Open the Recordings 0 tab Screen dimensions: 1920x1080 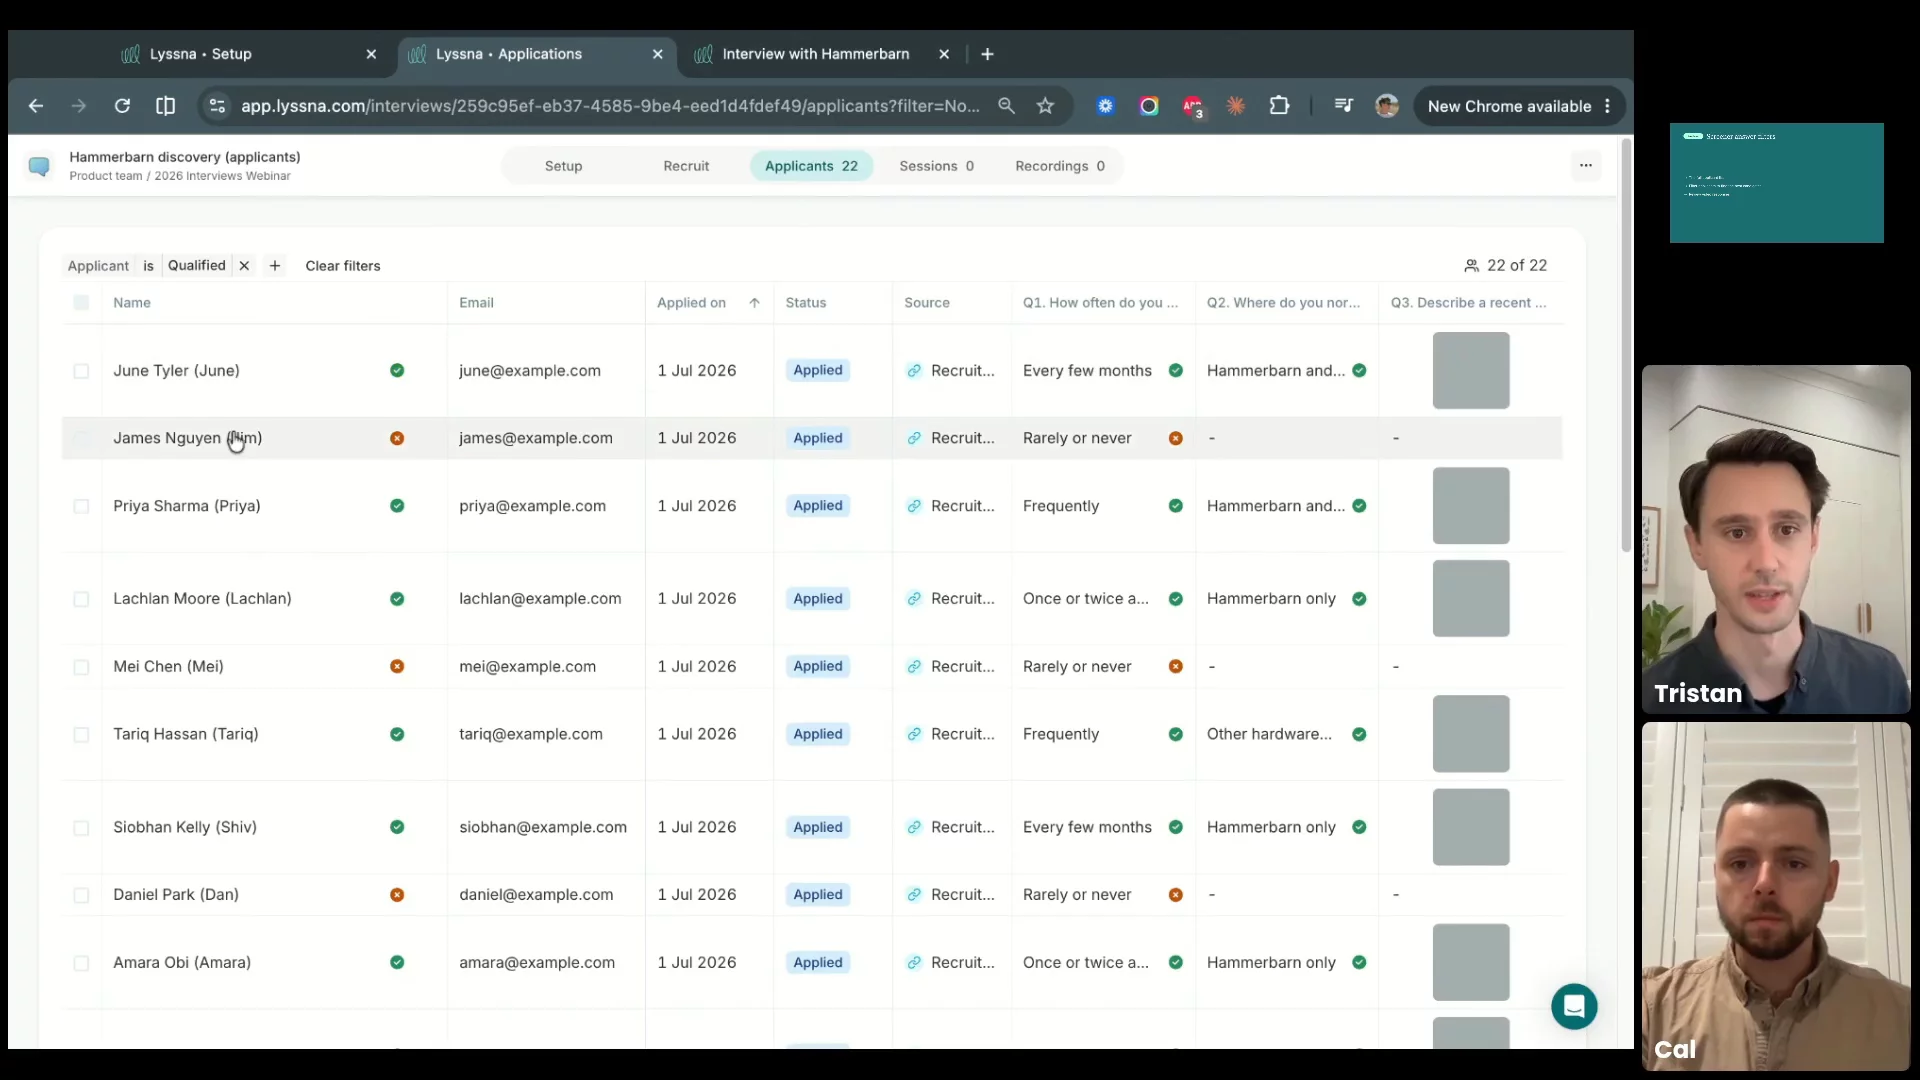[1060, 166]
